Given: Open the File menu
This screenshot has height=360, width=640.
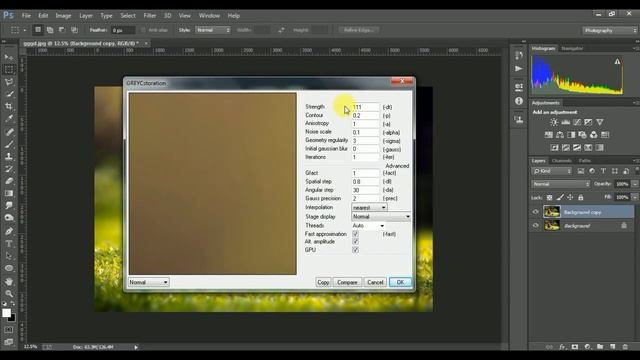Looking at the screenshot, I should point(27,16).
